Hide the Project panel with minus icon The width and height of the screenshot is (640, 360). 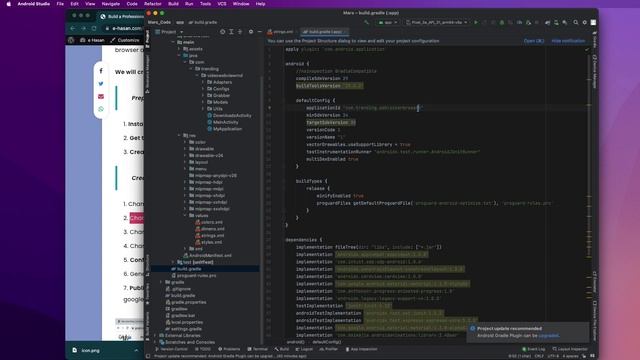coord(260,32)
